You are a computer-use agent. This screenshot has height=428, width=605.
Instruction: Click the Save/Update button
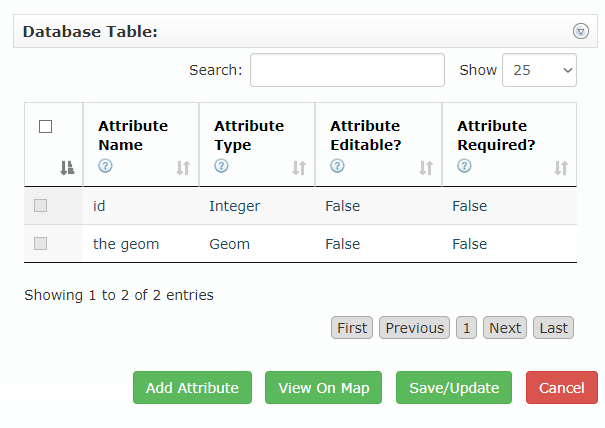coord(454,387)
